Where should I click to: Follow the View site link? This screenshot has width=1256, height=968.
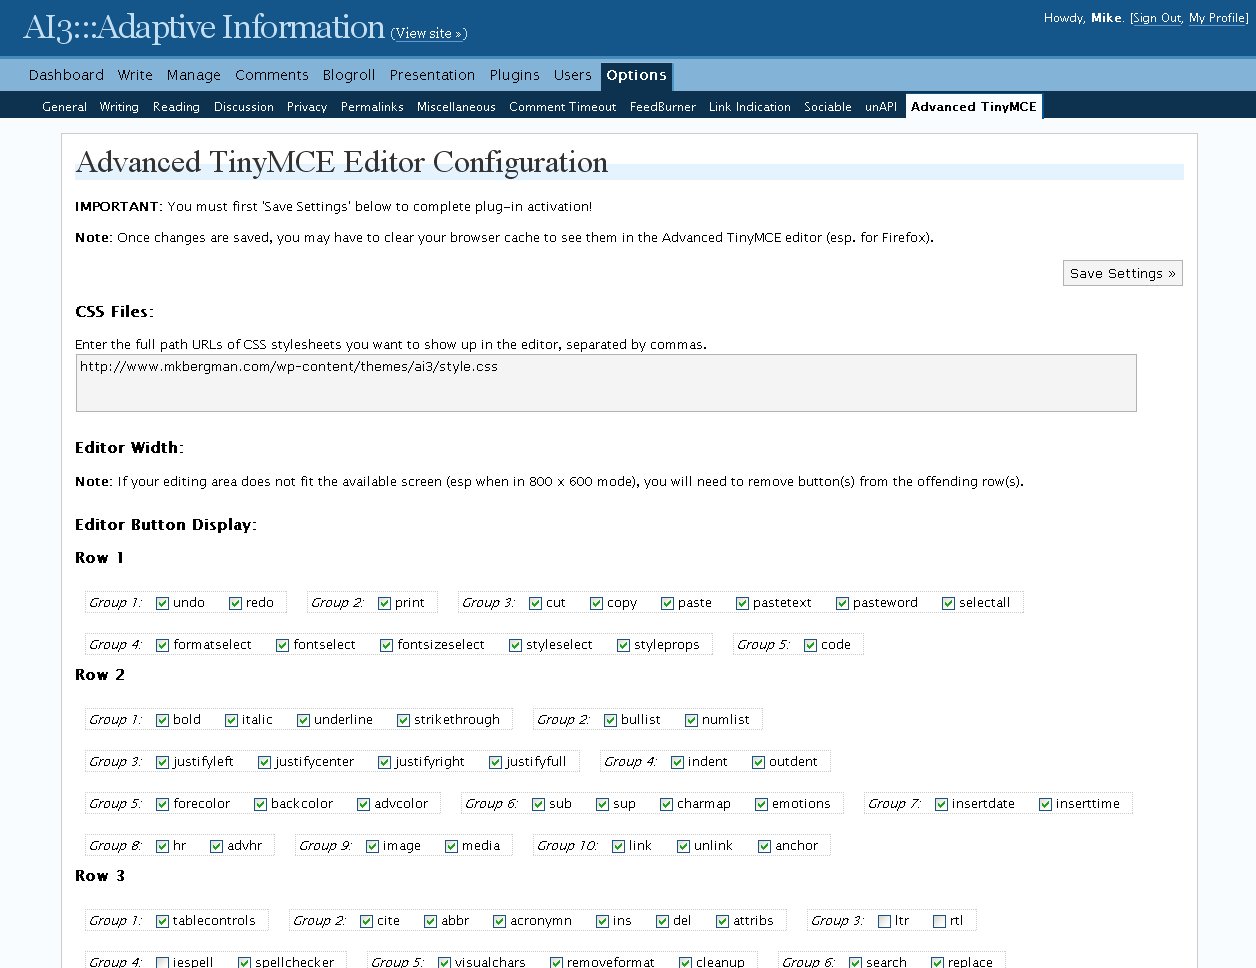(428, 33)
